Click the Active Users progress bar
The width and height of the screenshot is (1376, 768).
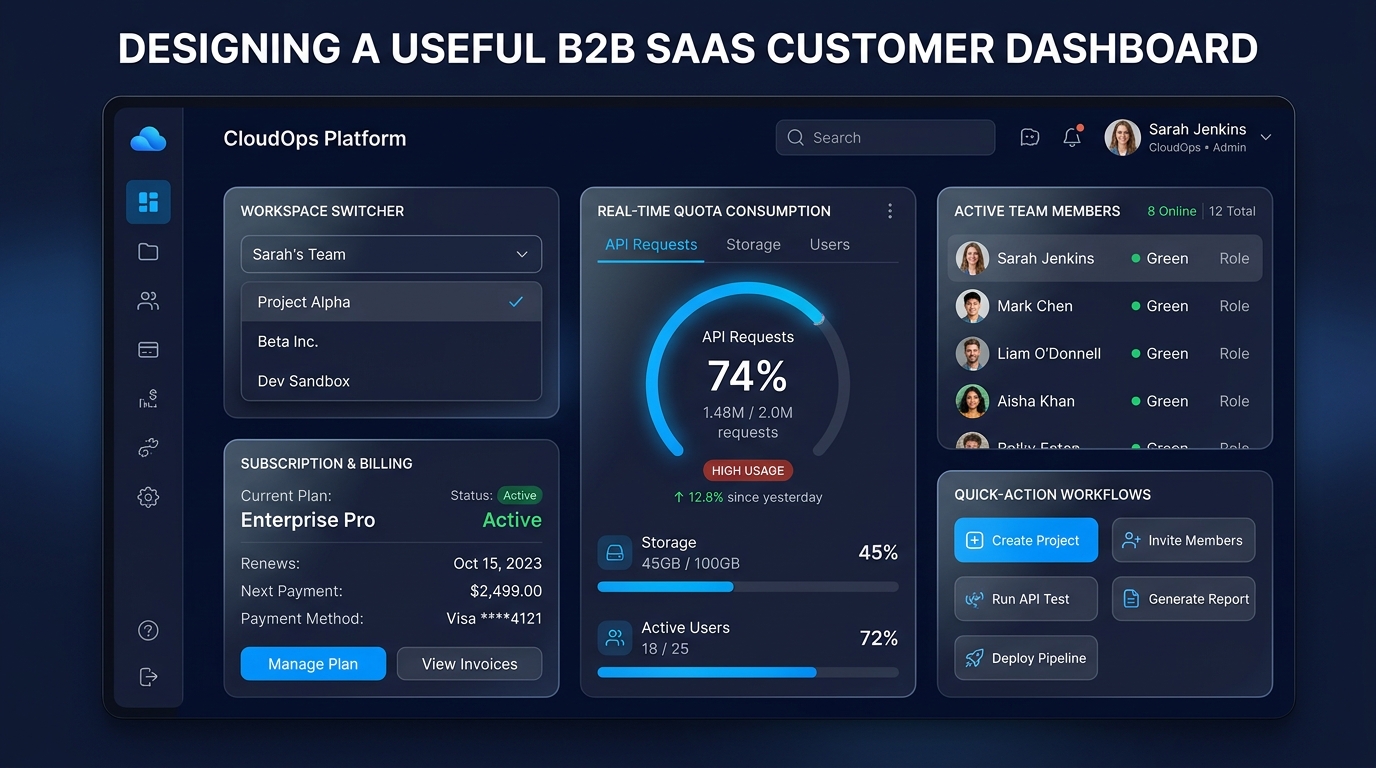[x=748, y=673]
